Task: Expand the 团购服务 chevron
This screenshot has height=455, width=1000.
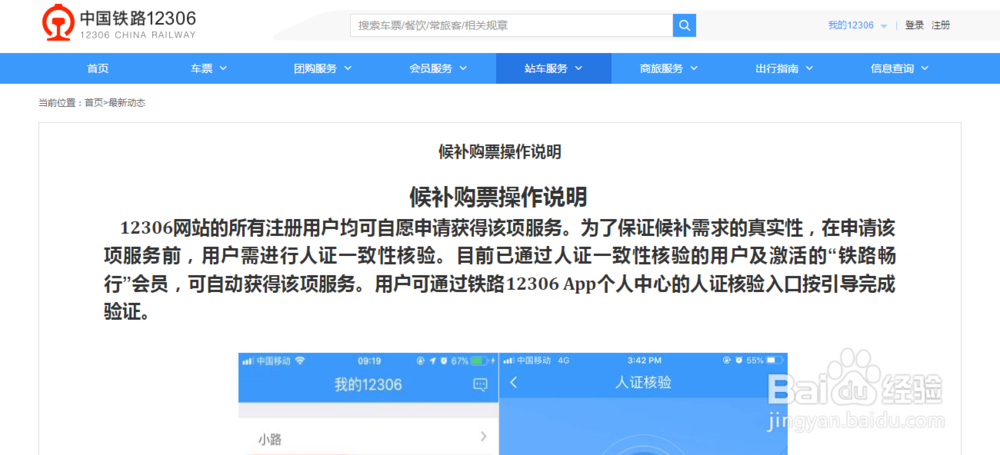Action: pyautogui.click(x=347, y=68)
